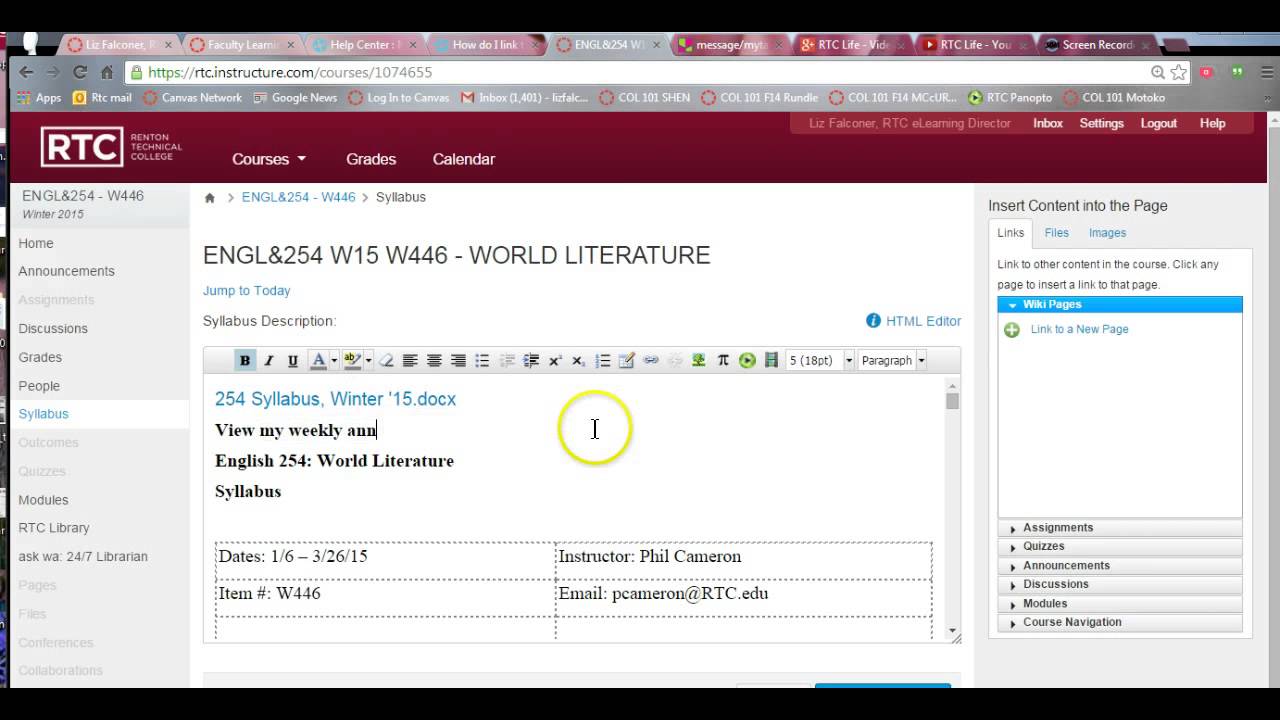Collapse the Wiki Pages section

(x=1120, y=304)
